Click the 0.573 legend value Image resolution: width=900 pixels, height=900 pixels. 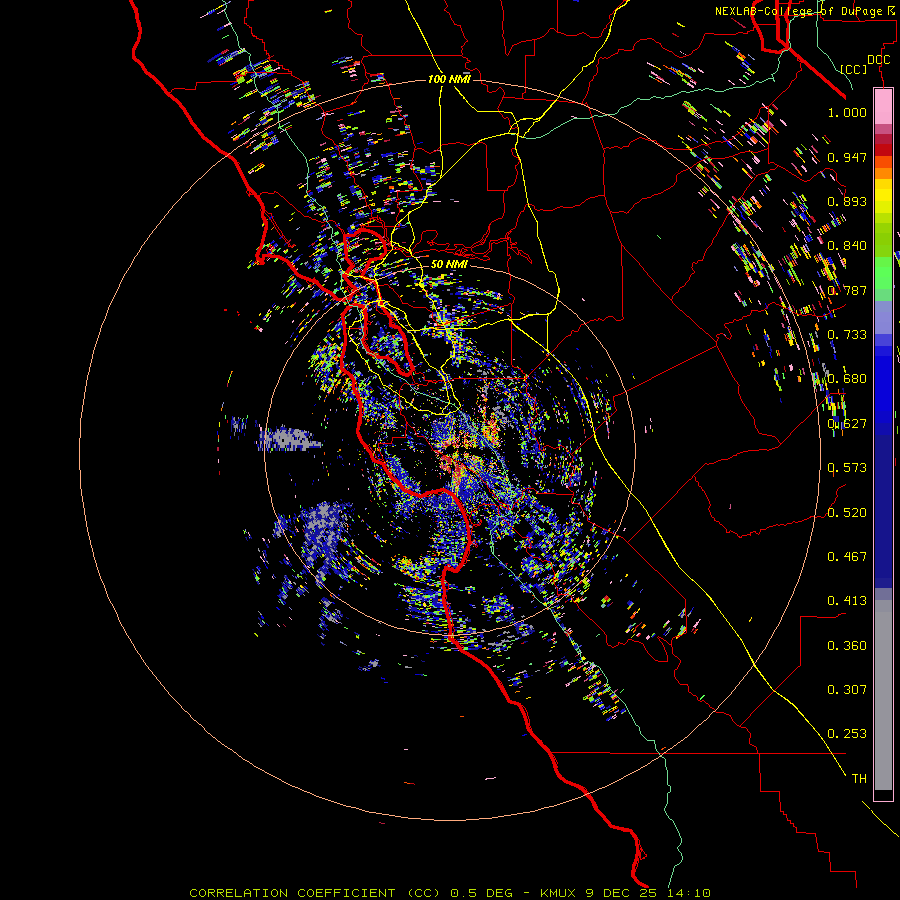[x=847, y=468]
